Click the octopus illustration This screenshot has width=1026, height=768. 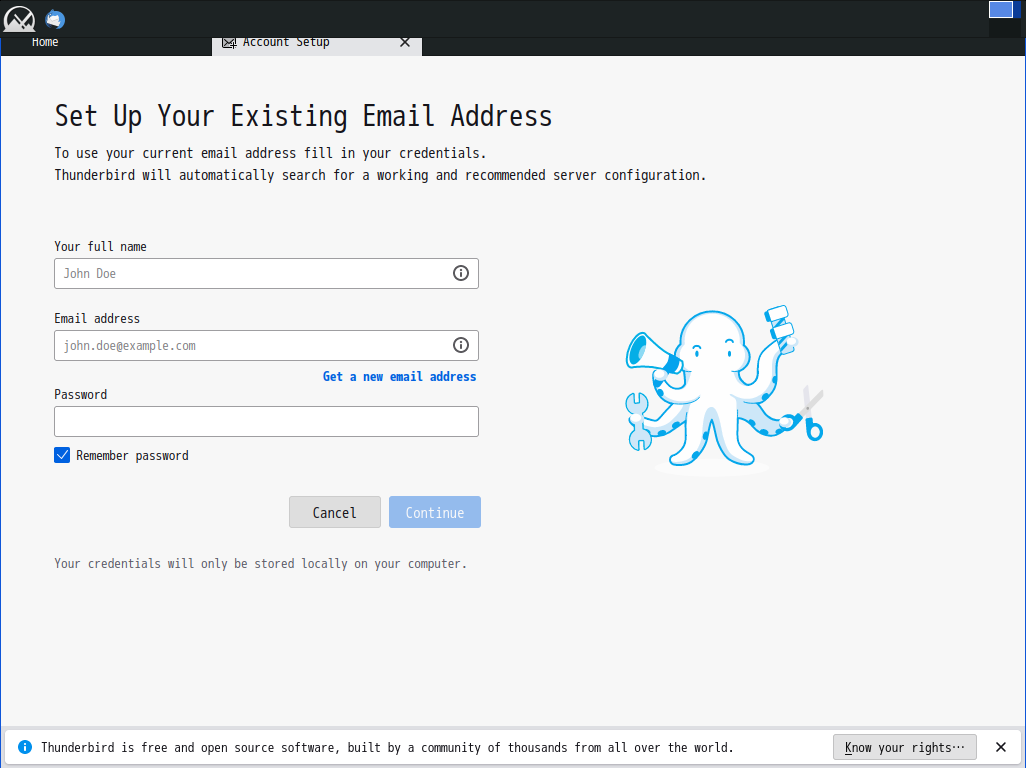tap(724, 389)
